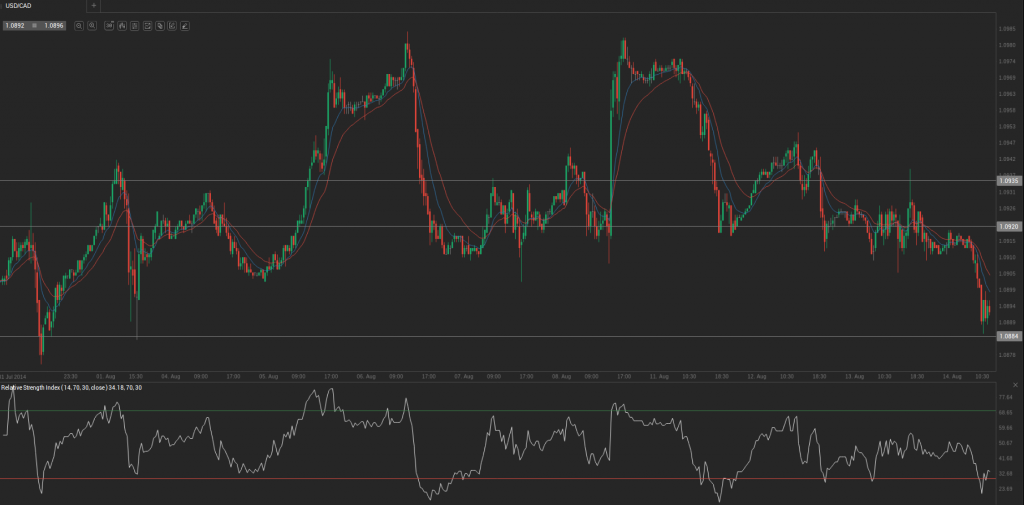Click the 11. Aug date on time axis
This screenshot has height=505, width=1024.
coord(660,376)
